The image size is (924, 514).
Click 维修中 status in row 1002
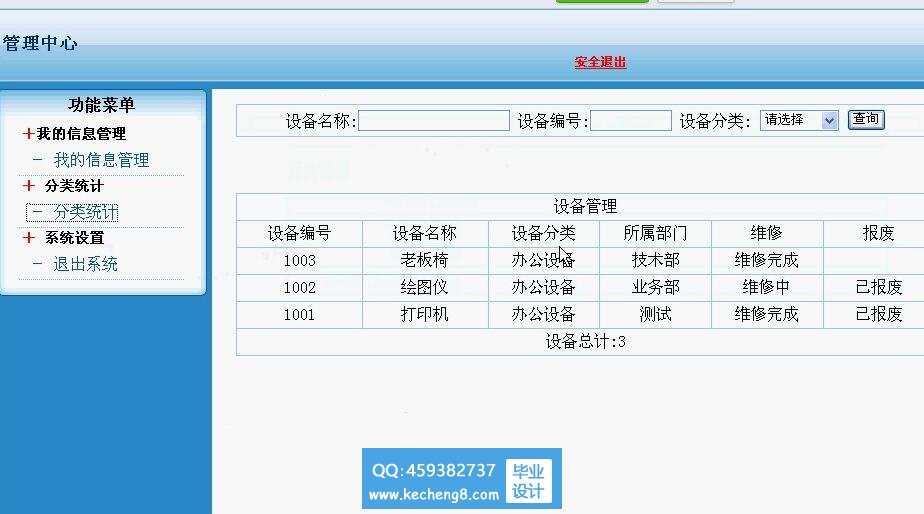click(766, 287)
